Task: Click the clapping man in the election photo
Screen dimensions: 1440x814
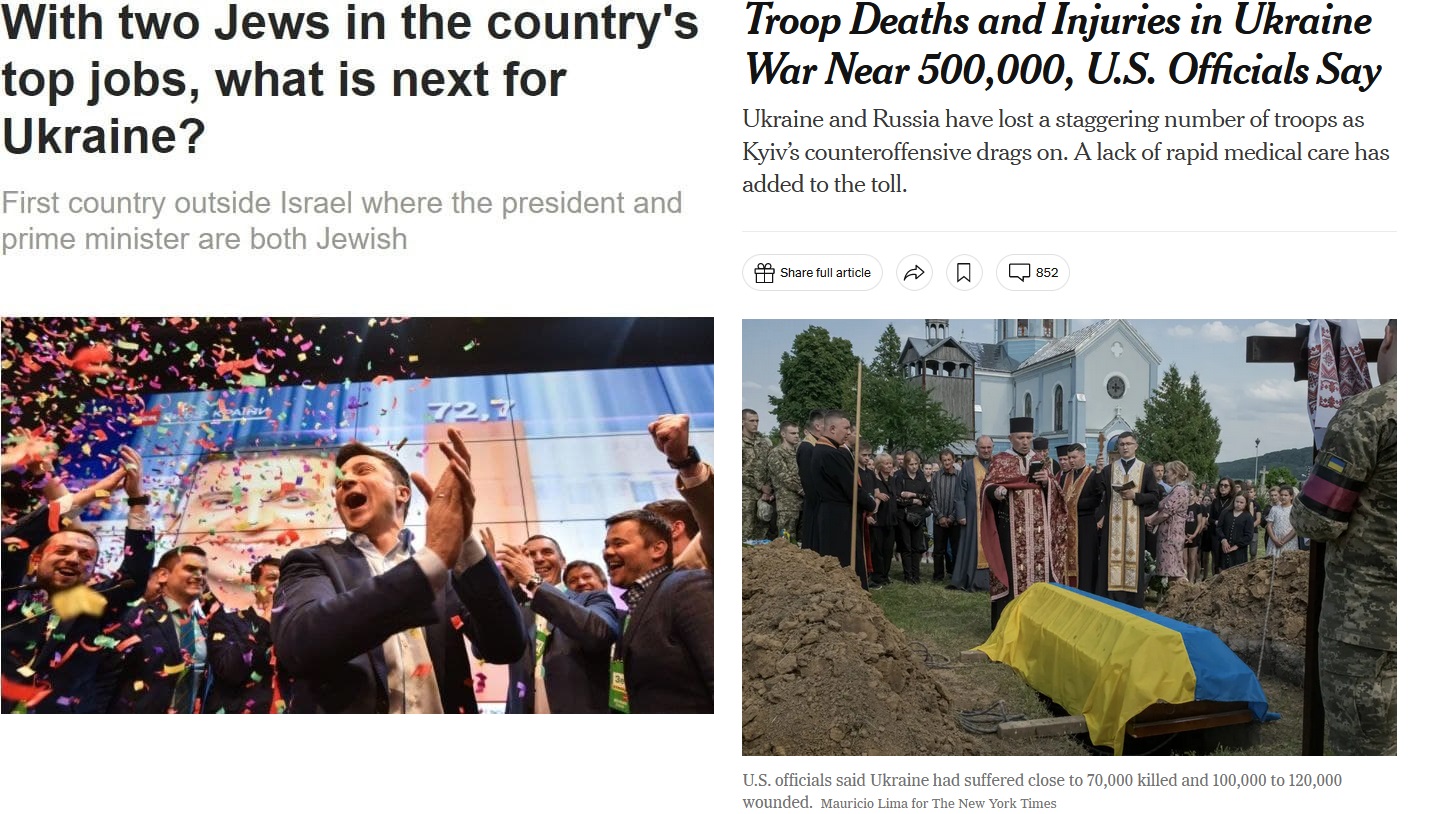Action: [390, 580]
